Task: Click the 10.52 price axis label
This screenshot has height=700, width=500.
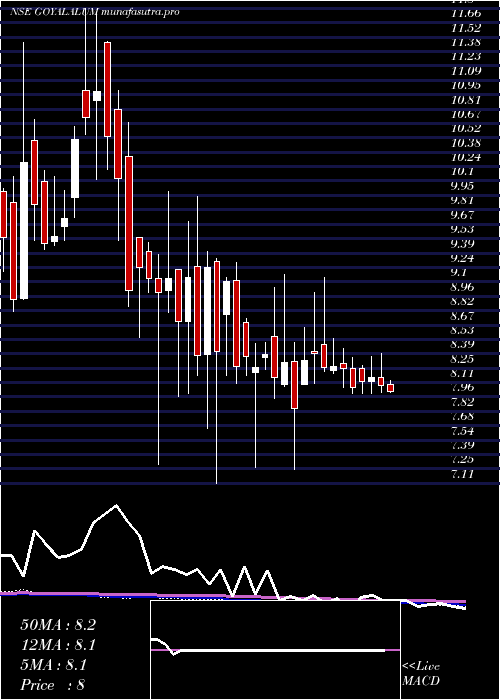Action: click(x=466, y=129)
